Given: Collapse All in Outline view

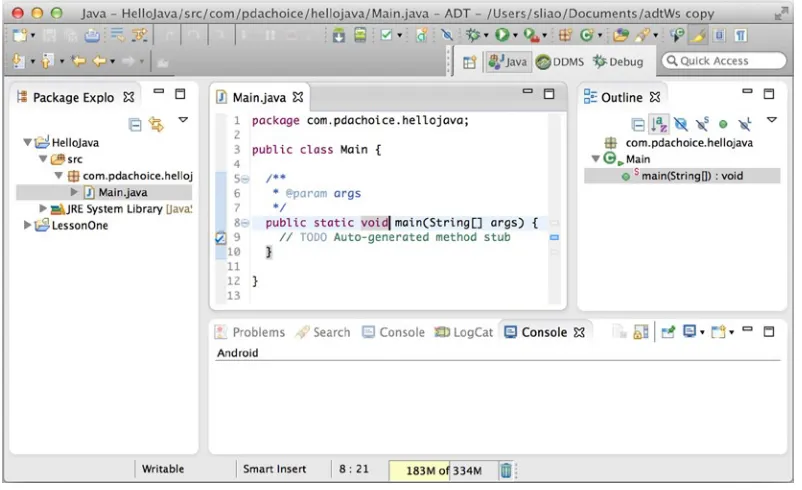Looking at the screenshot, I should pos(638,124).
